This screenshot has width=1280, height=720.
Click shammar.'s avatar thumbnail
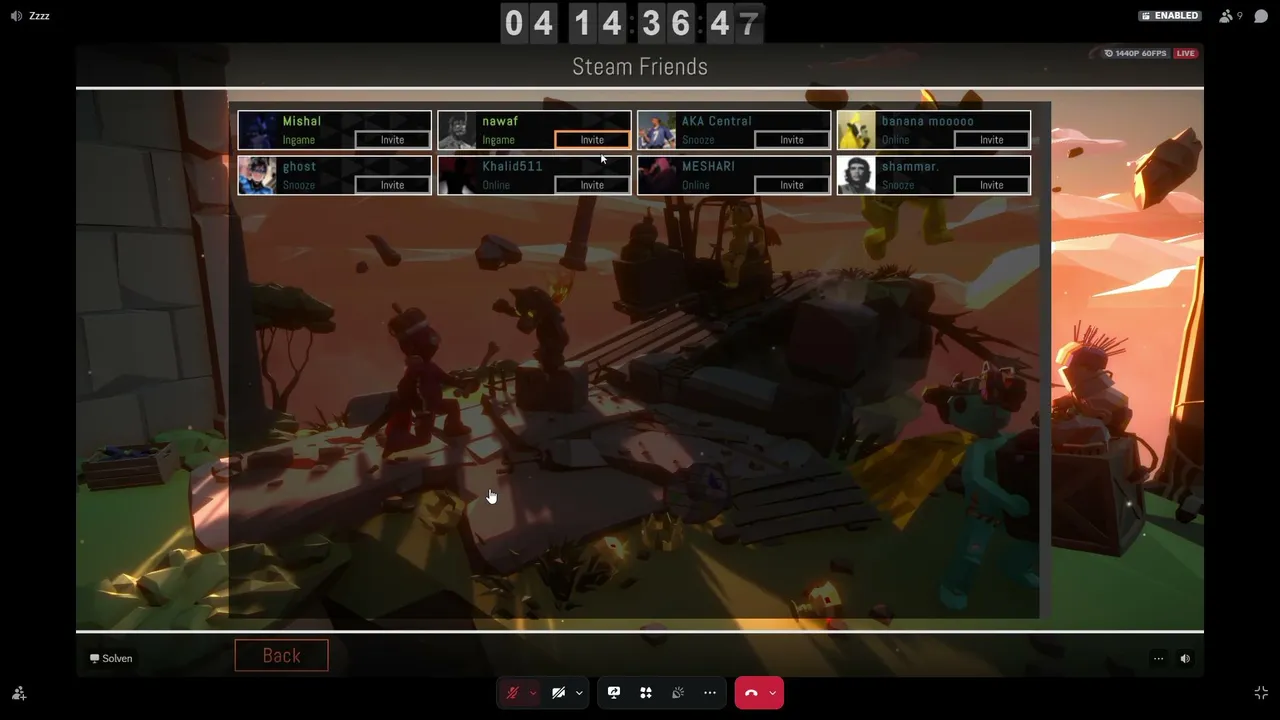point(857,175)
